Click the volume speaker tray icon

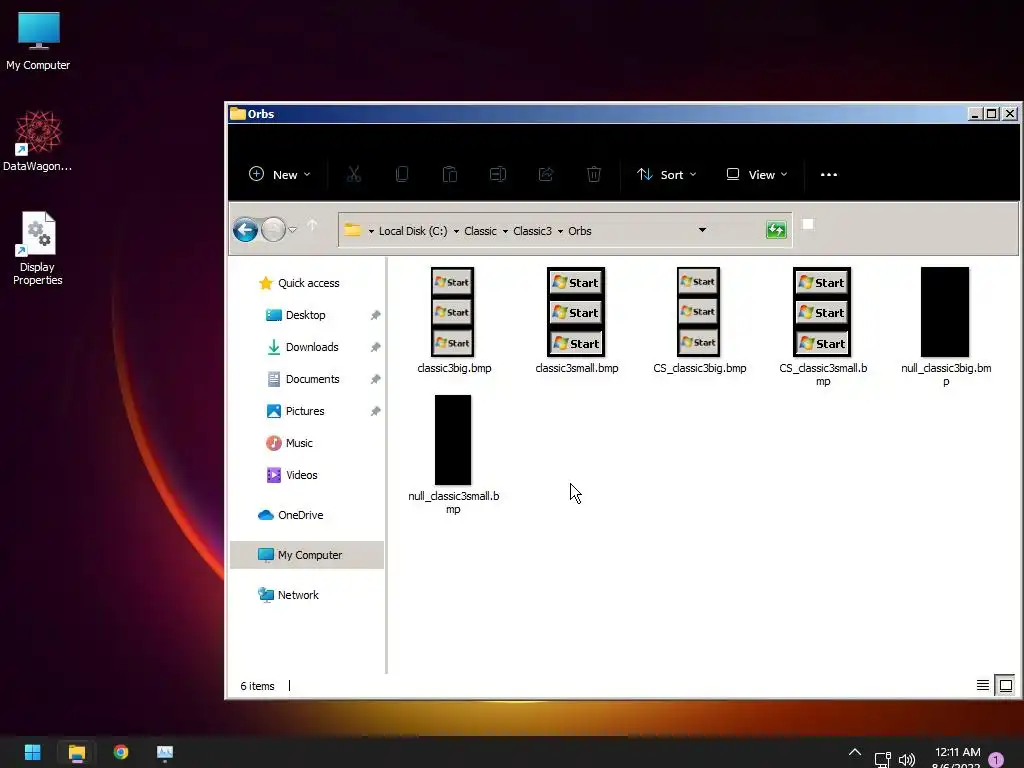(x=906, y=759)
